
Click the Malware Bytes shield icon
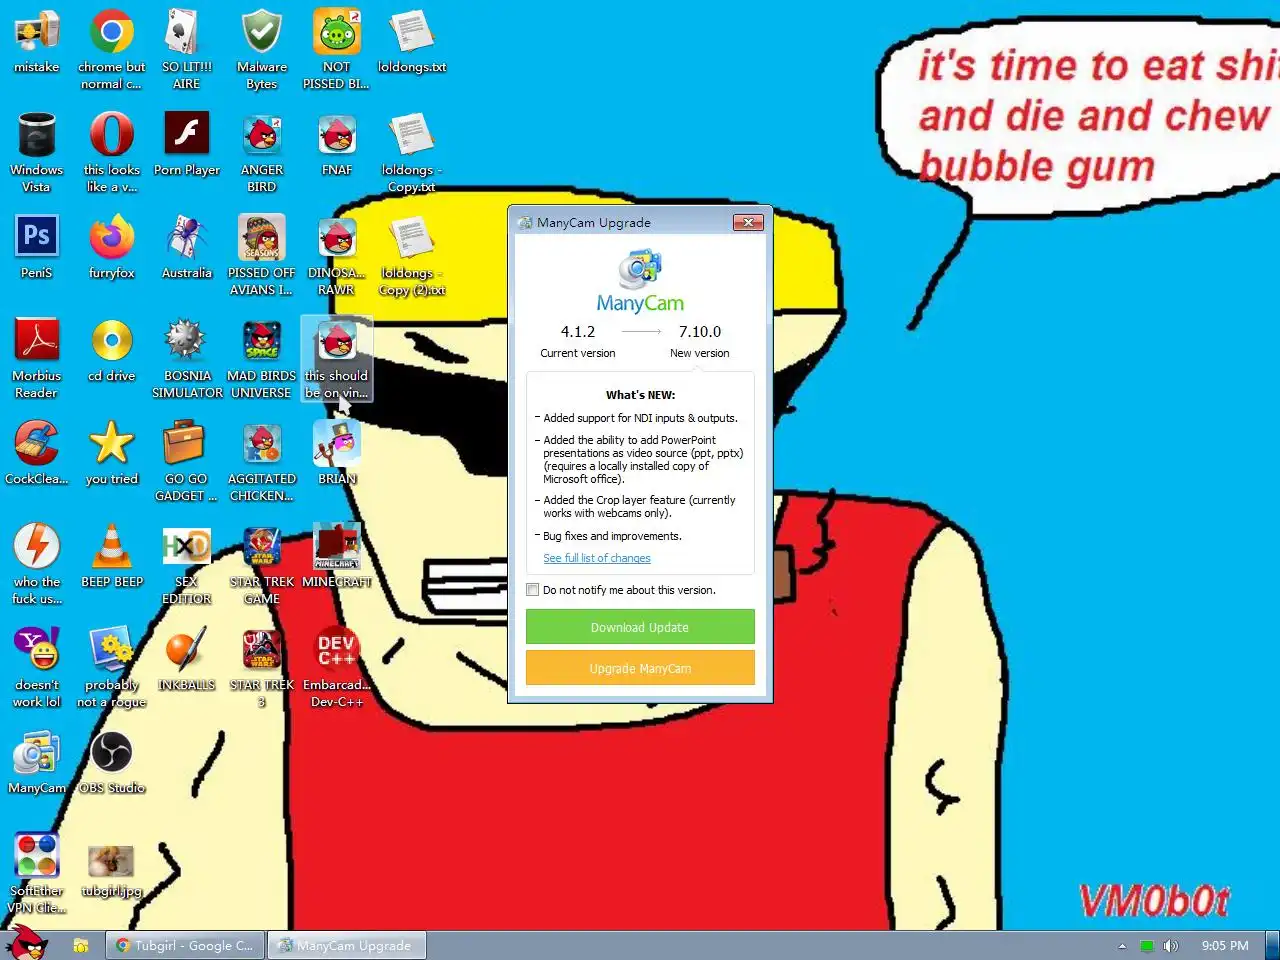(x=262, y=33)
